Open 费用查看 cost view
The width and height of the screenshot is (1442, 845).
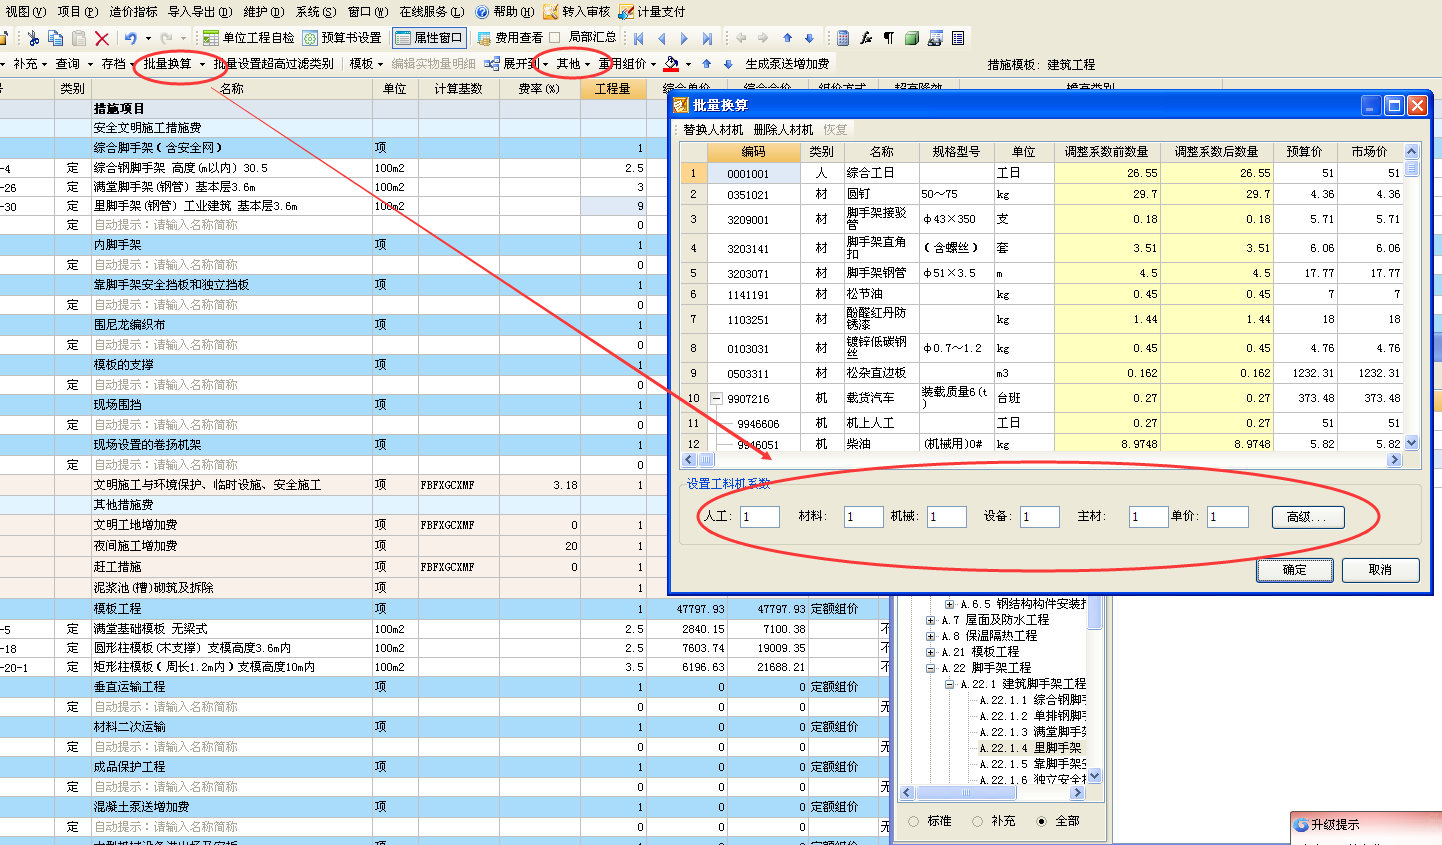click(x=510, y=38)
